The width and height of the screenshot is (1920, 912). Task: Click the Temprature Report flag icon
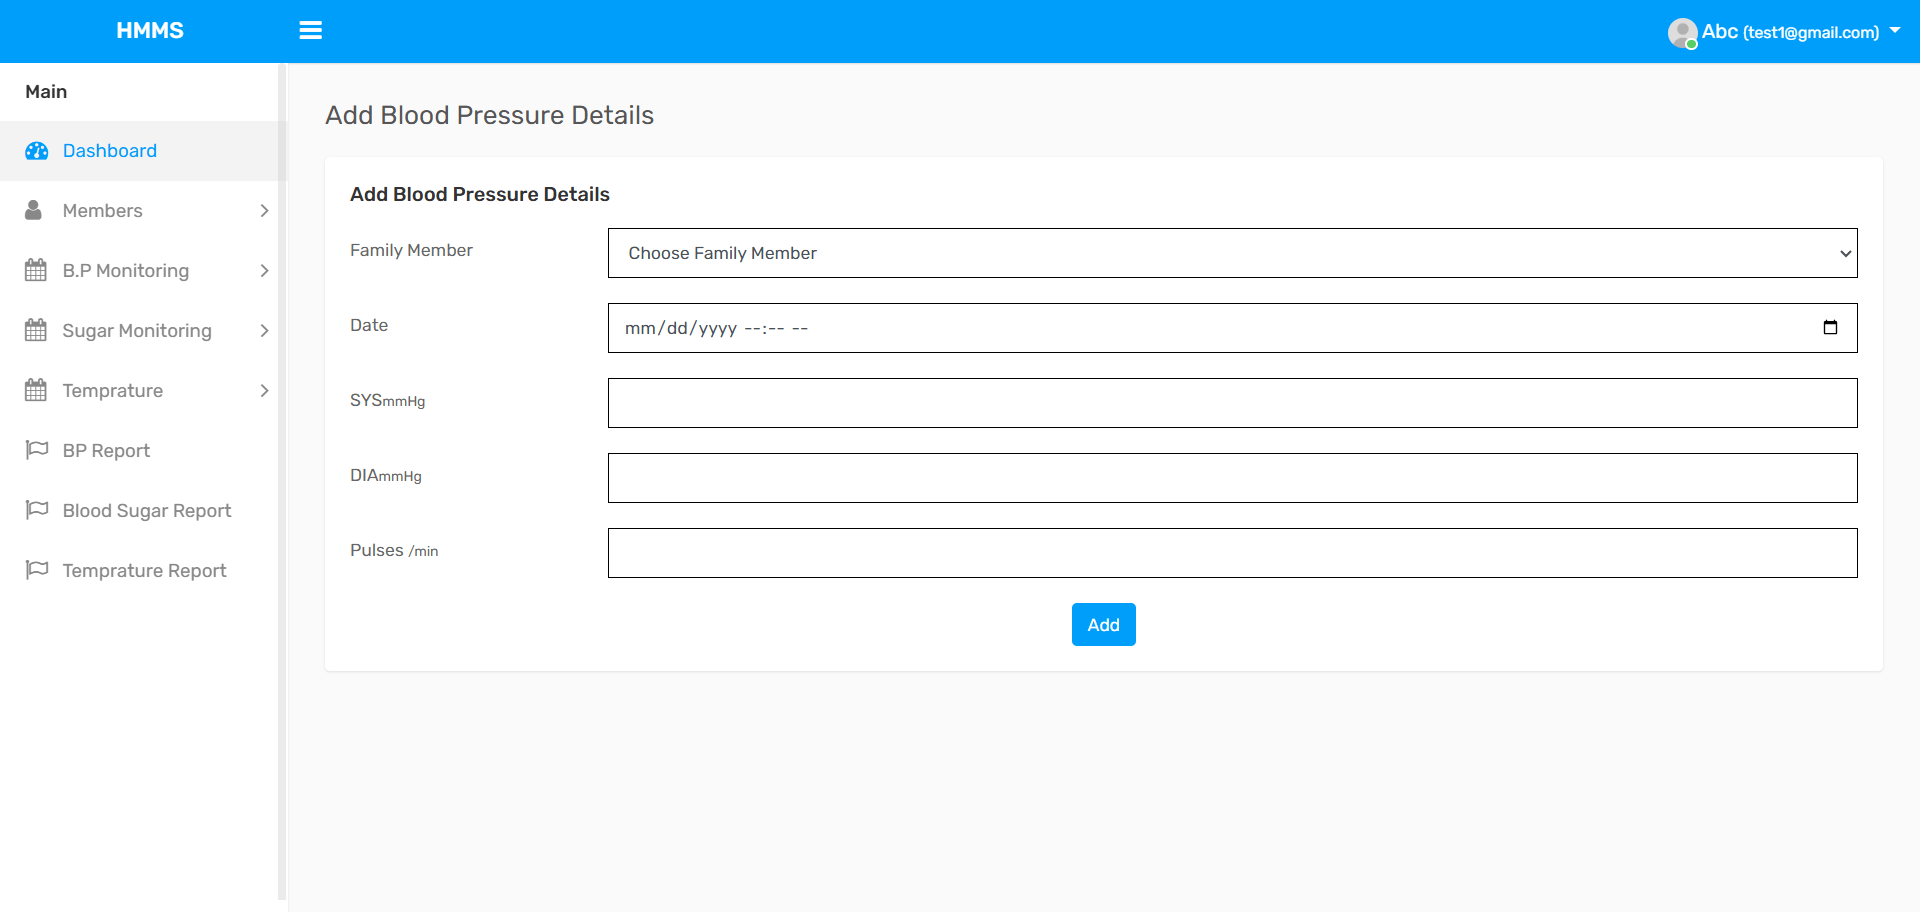pyautogui.click(x=36, y=570)
